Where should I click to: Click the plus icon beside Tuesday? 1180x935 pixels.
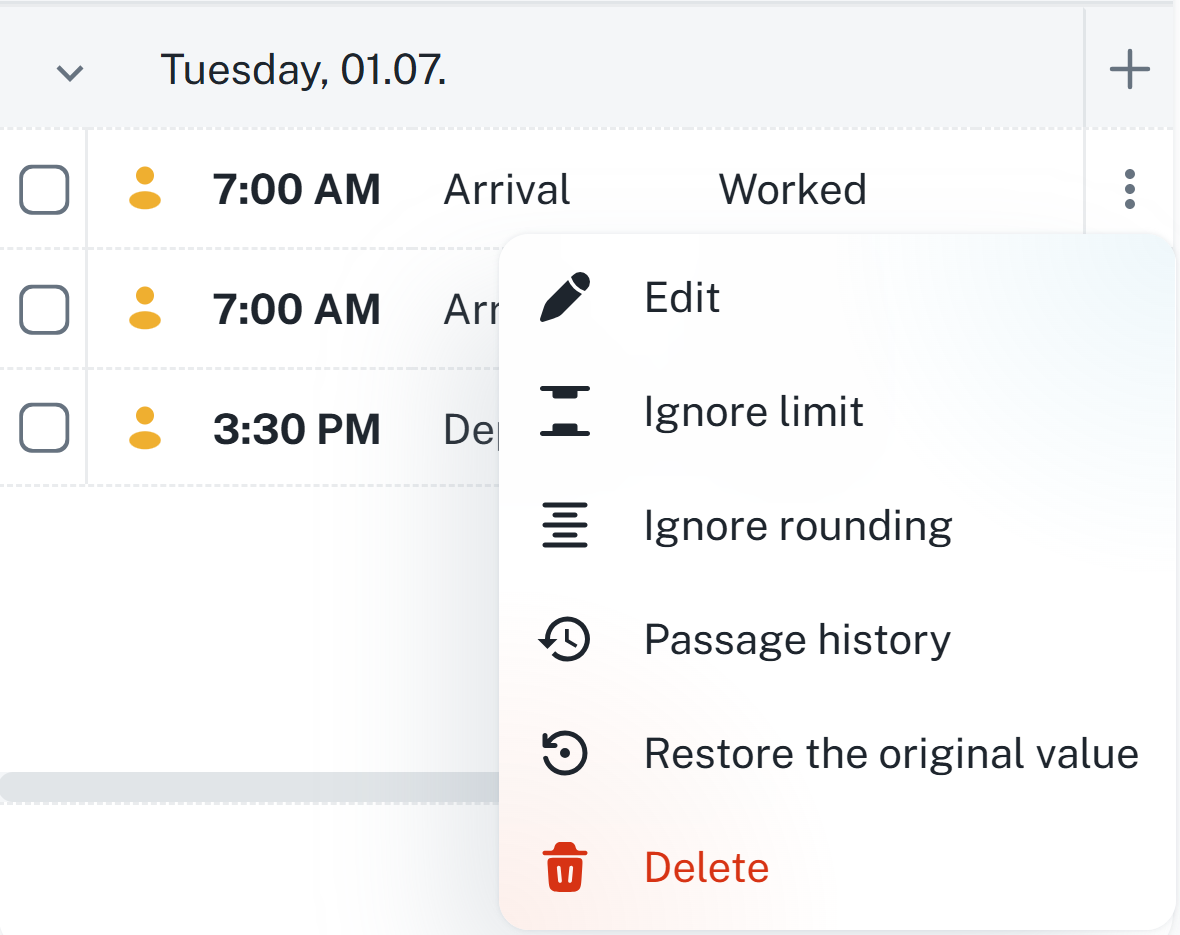(x=1129, y=70)
